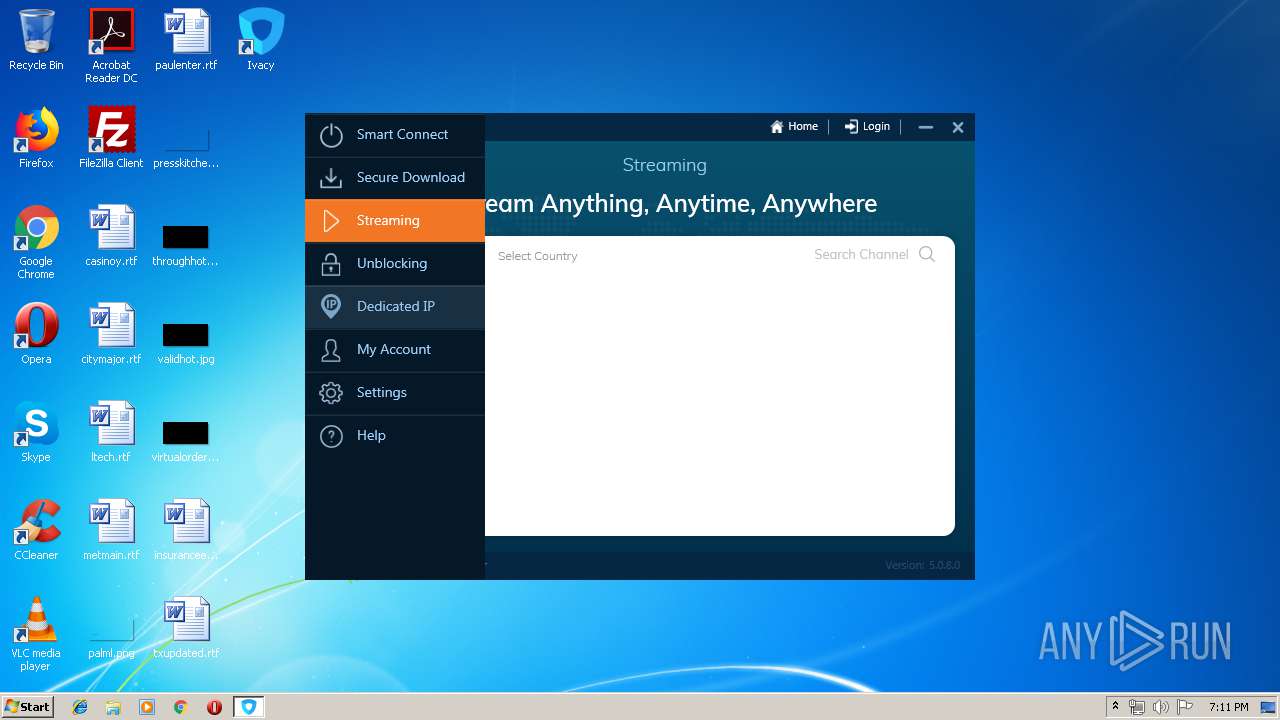Open Smart Connect in the sidebar
The height and width of the screenshot is (720, 1280).
click(395, 135)
